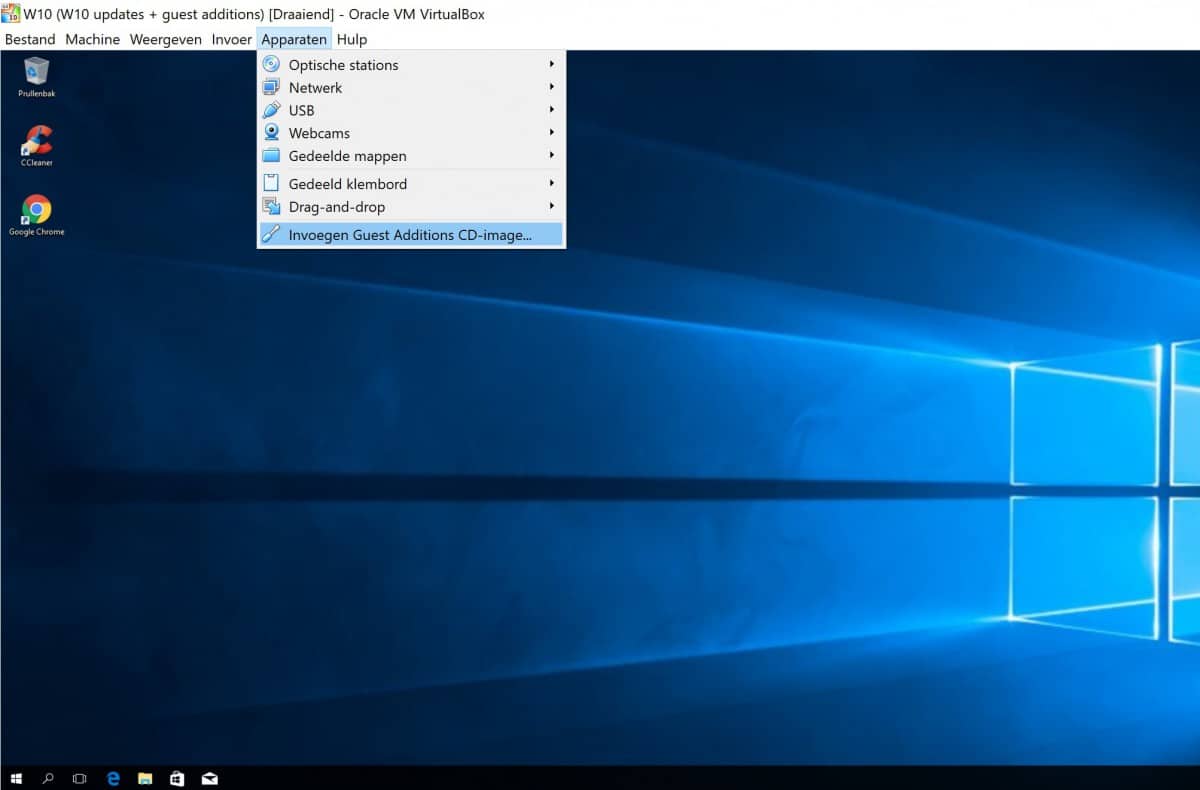Click the Gedeeld klembord clipboard icon

pos(271,184)
